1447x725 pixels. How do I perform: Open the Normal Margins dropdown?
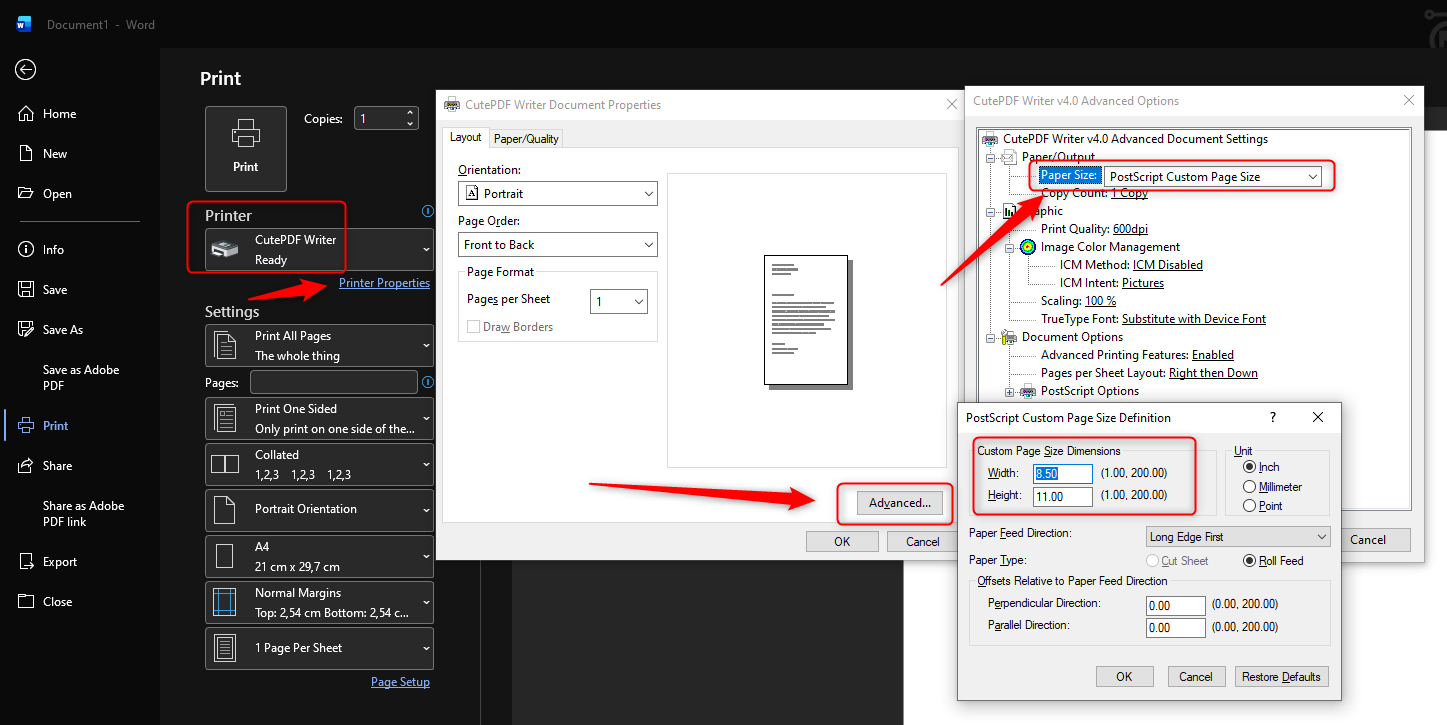pyautogui.click(x=320, y=602)
